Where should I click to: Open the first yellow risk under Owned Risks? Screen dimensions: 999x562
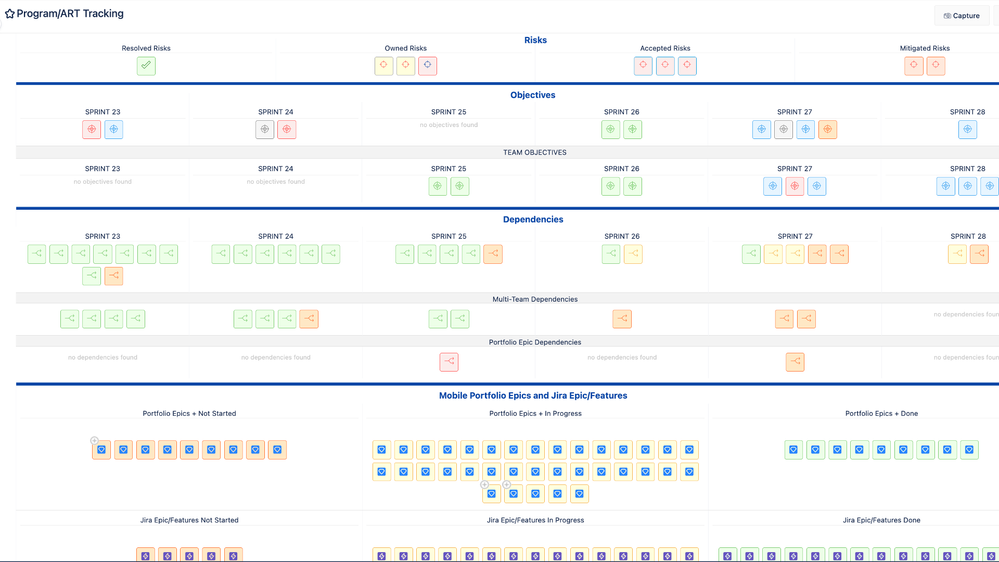384,66
